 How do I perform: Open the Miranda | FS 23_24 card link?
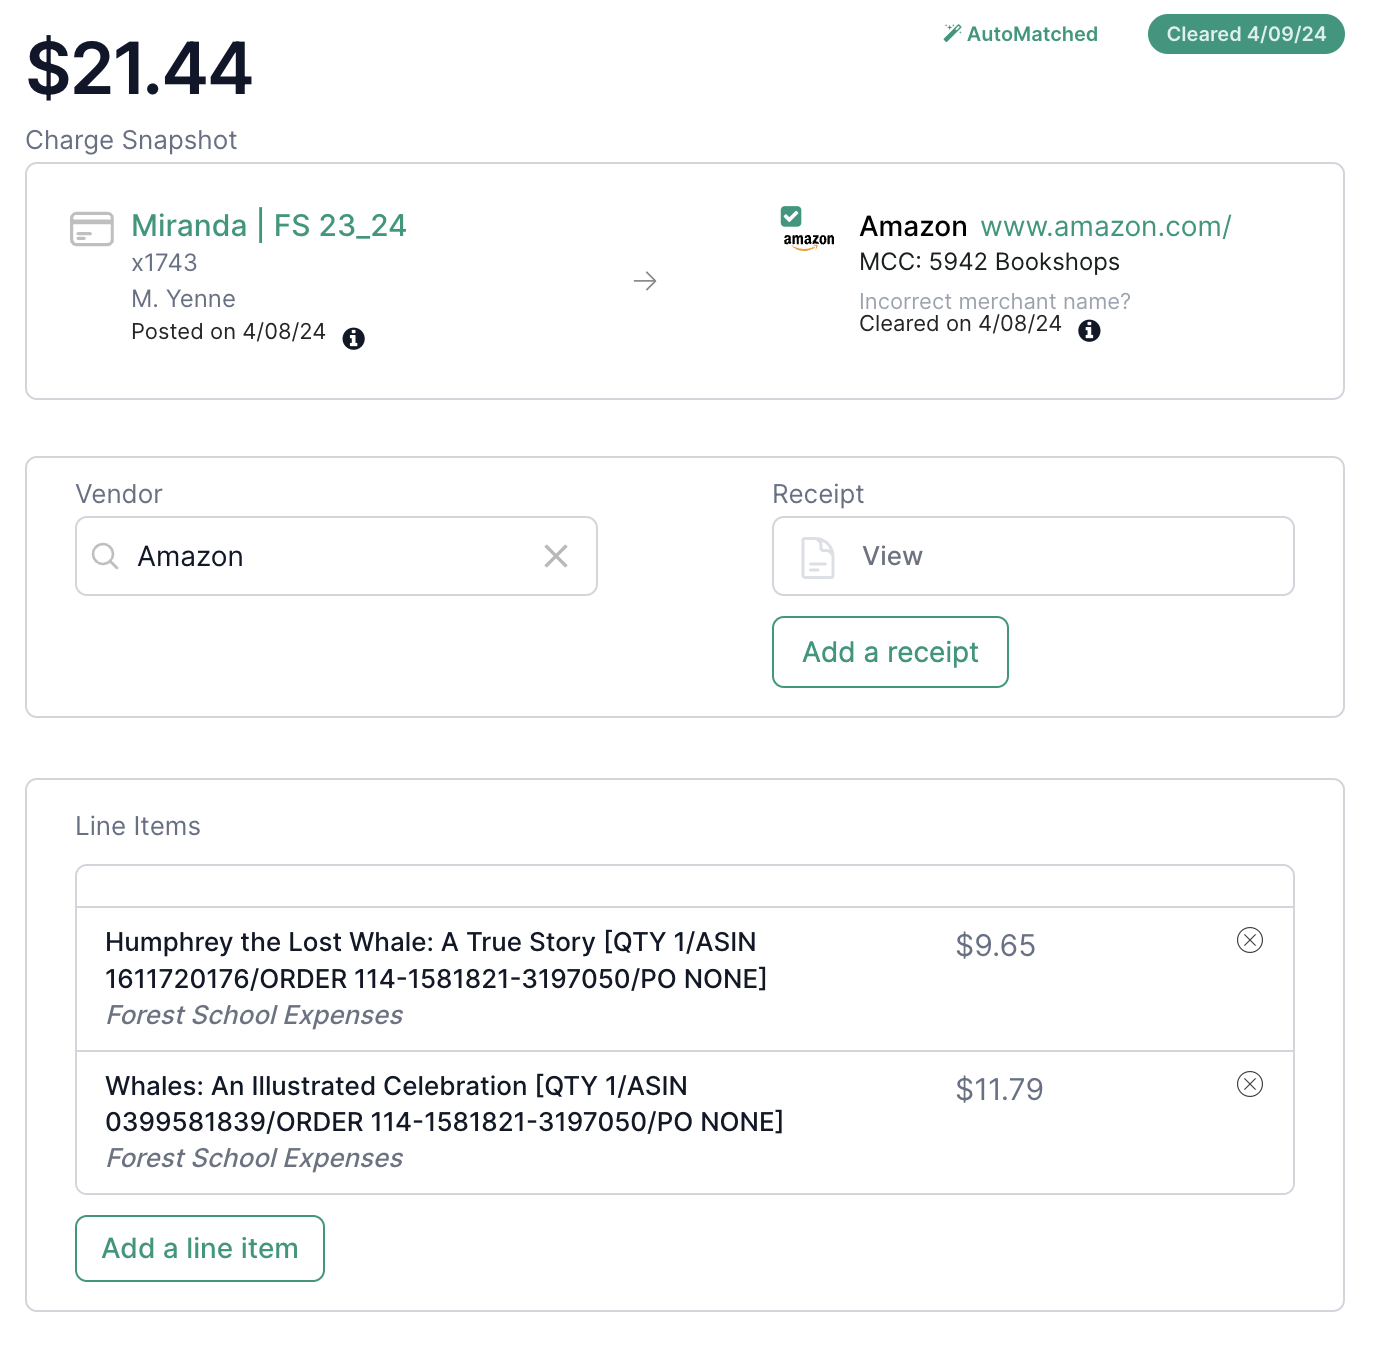pos(269,225)
